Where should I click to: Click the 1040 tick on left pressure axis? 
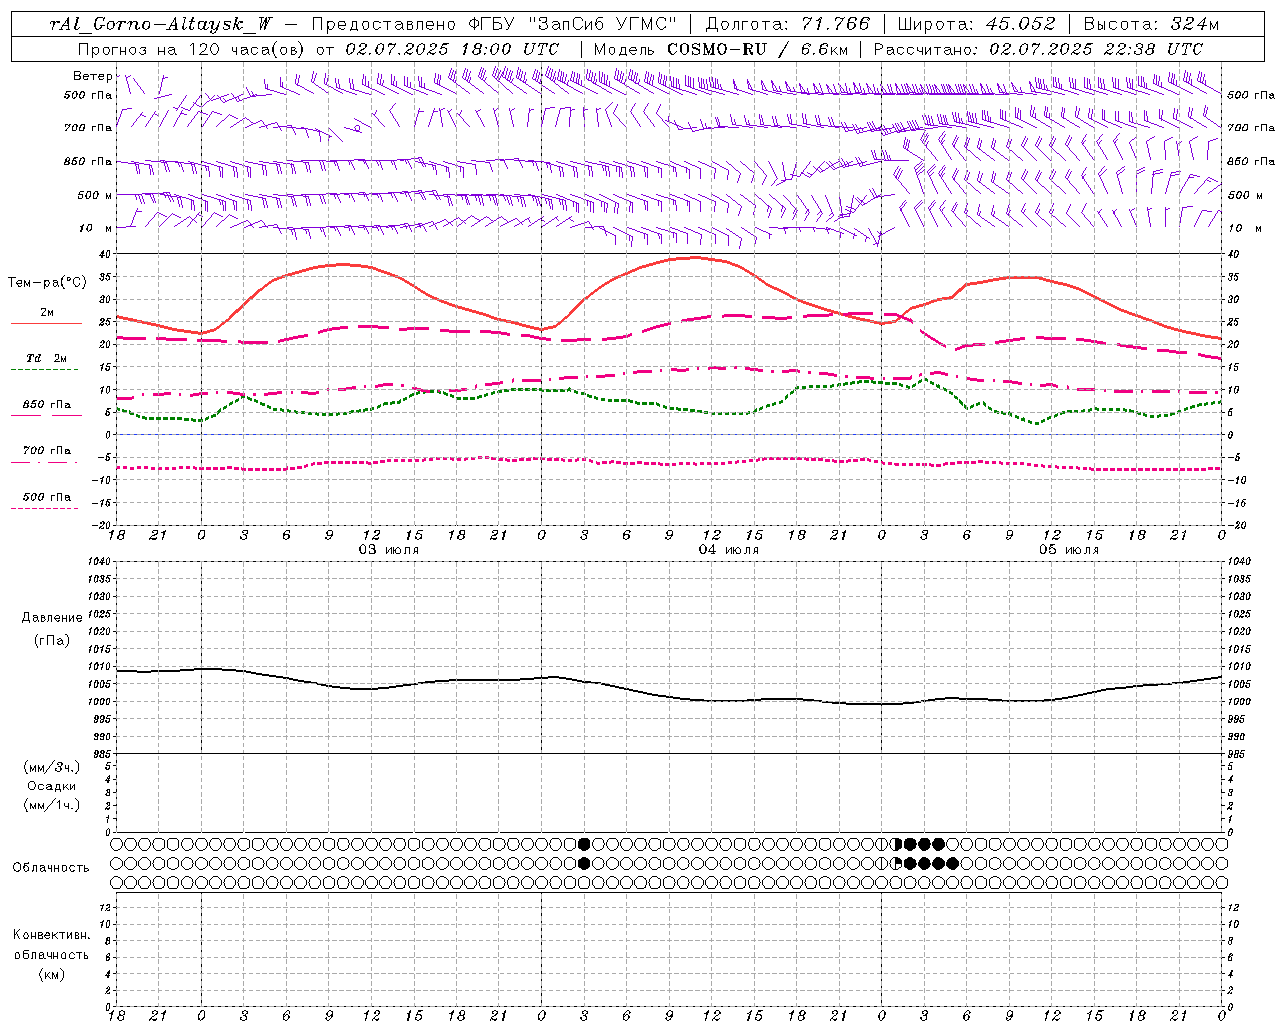[97, 561]
